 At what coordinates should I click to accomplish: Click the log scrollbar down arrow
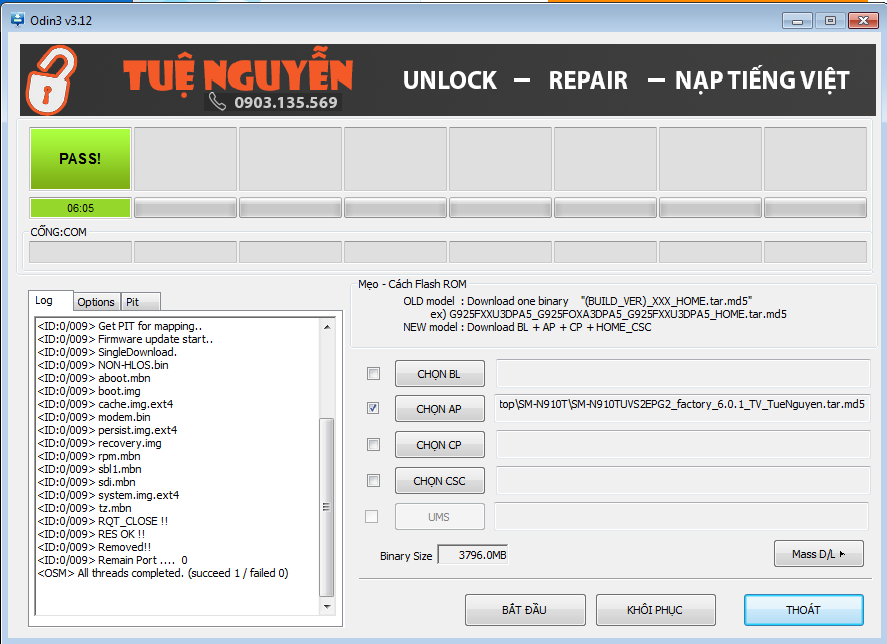(327, 607)
